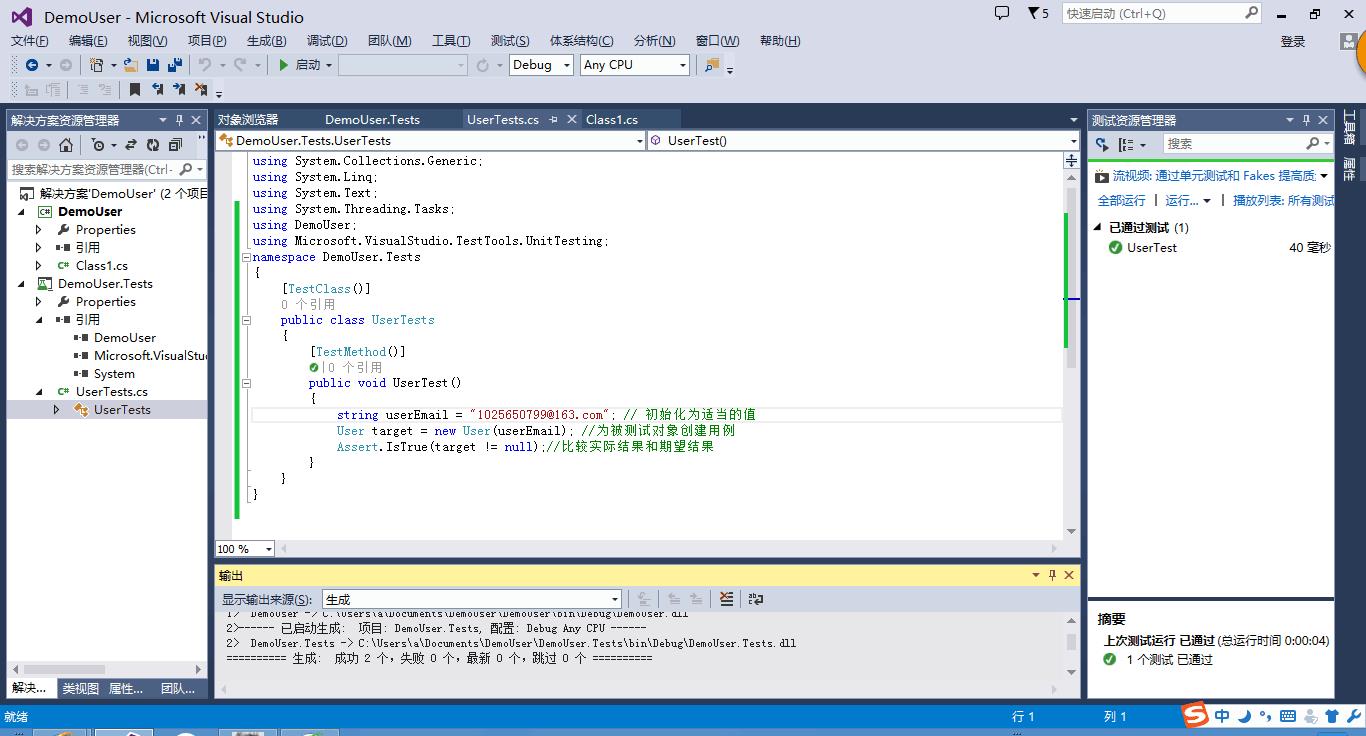Collapse the DemoUser.Tests project node
The image size is (1366, 736).
point(21,284)
